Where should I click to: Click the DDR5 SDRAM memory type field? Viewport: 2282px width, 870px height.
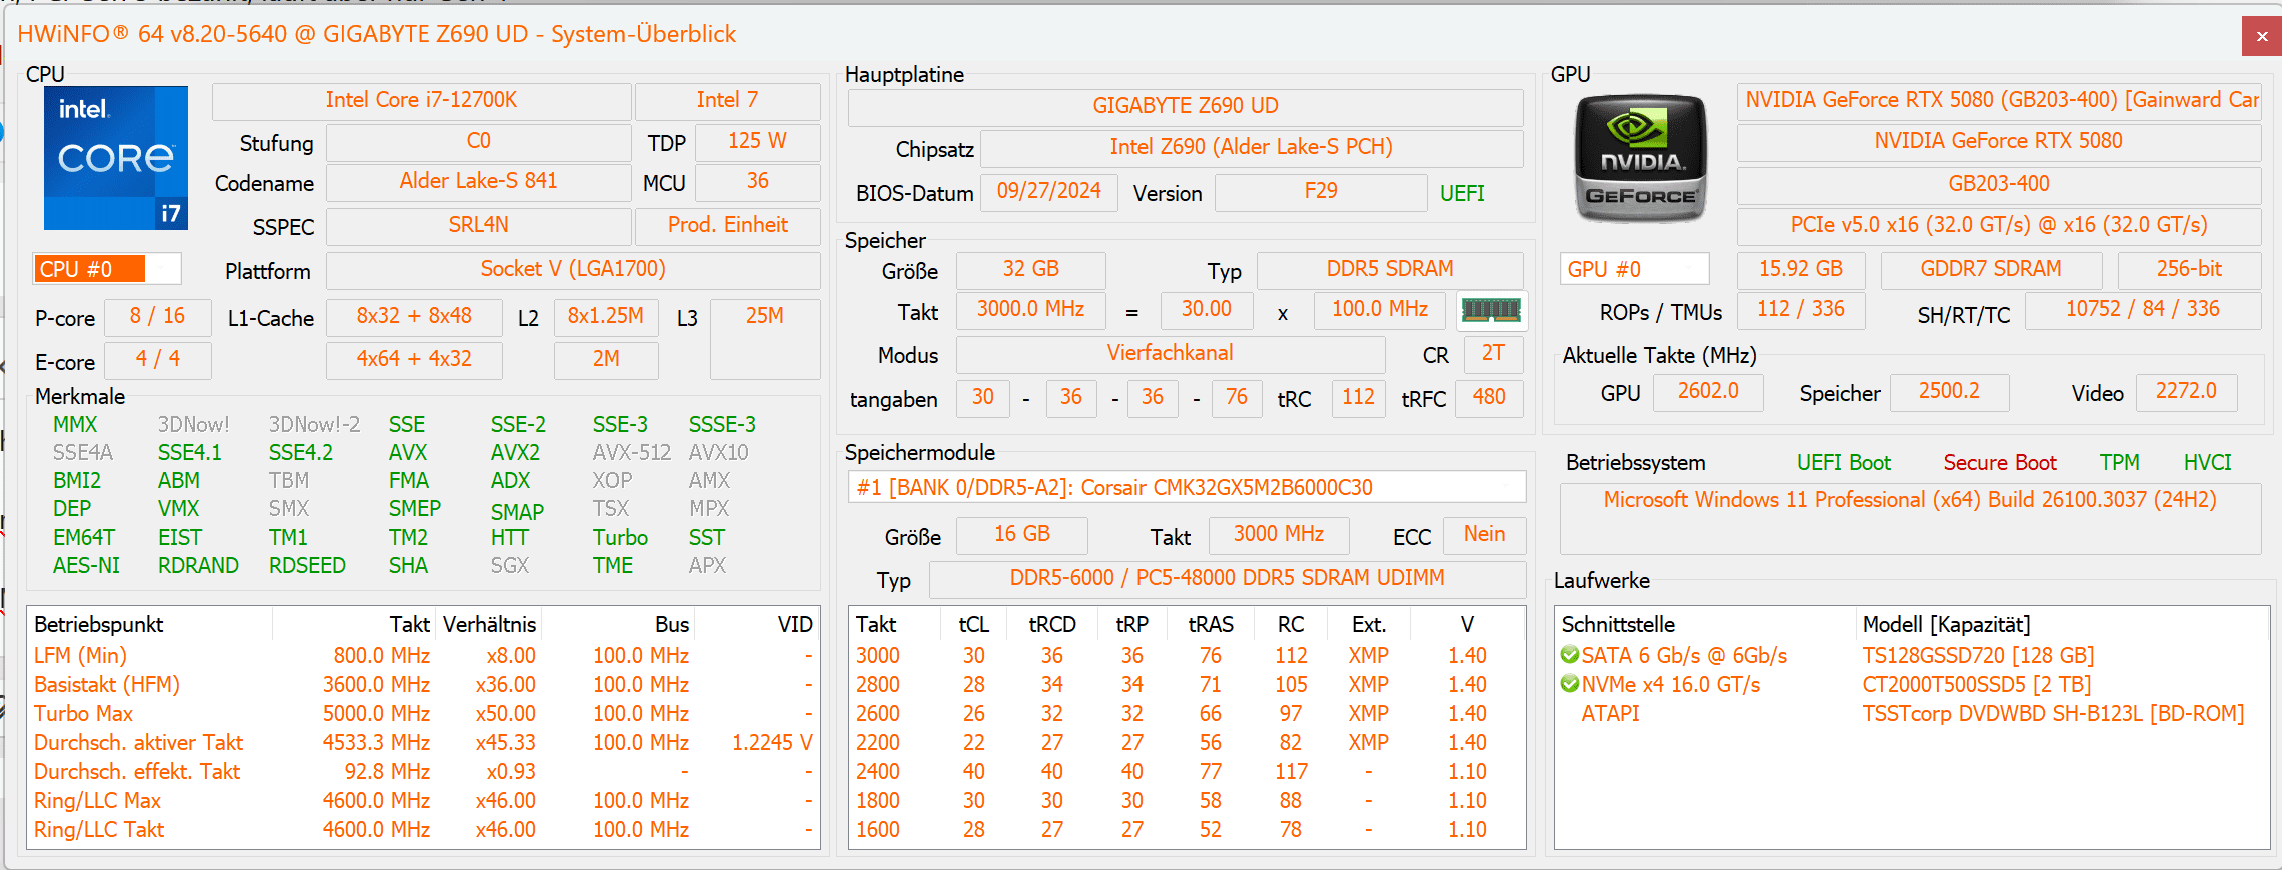pos(1390,269)
